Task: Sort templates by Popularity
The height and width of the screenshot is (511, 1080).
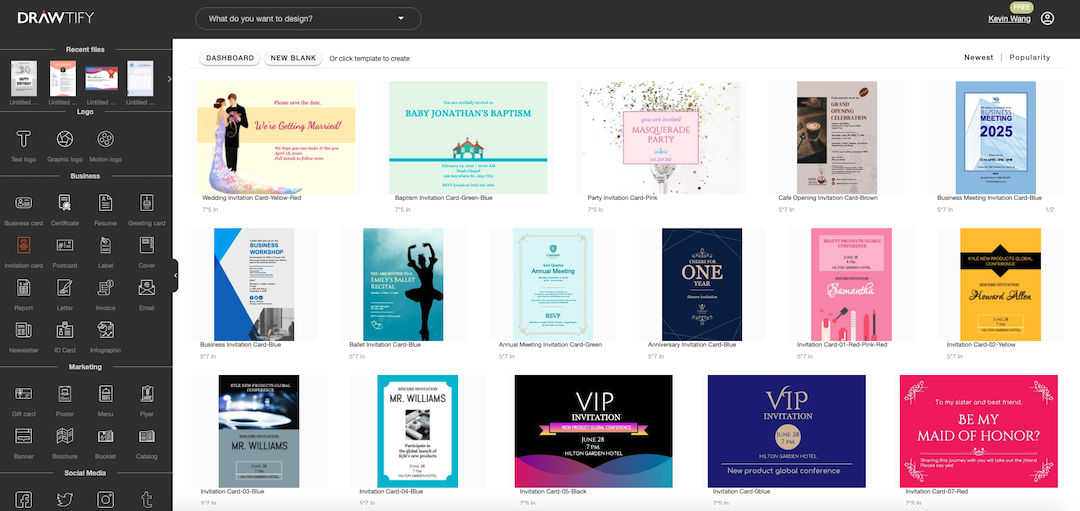Action: pos(1029,58)
